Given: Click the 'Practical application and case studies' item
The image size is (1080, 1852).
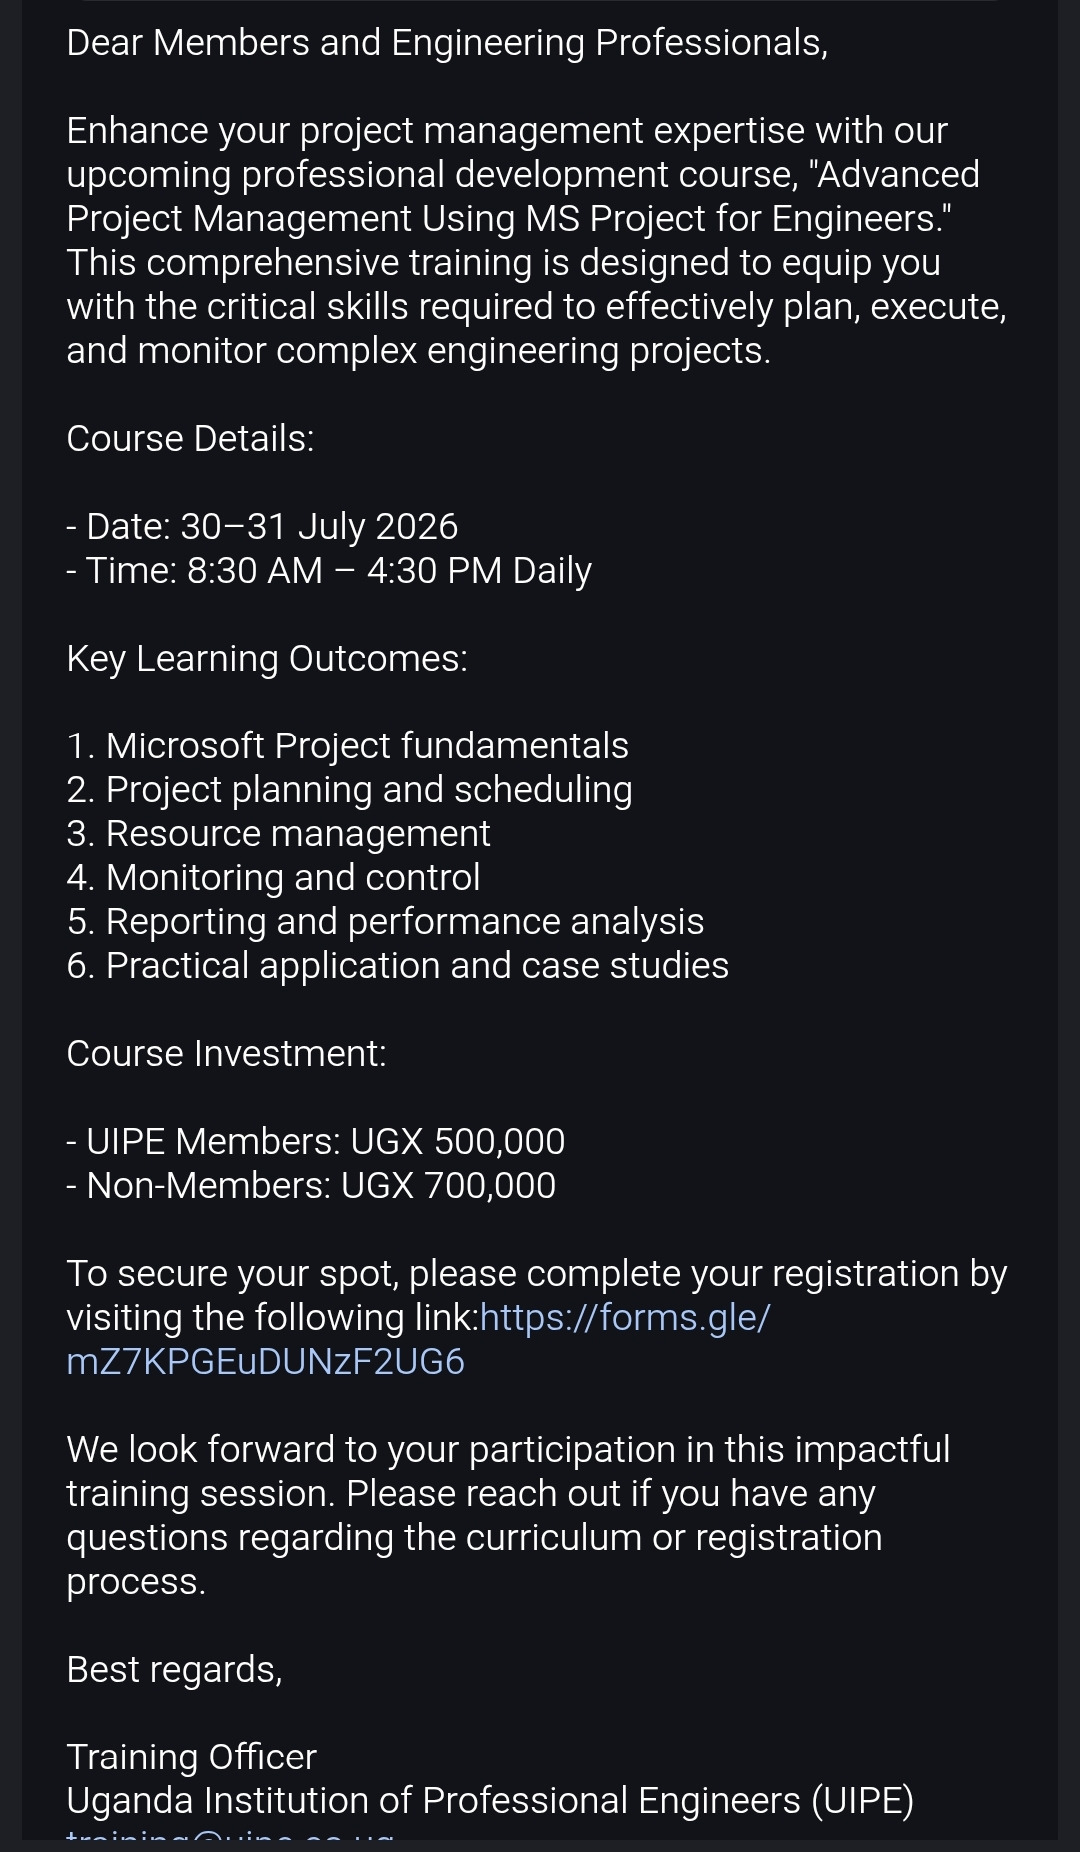Looking at the screenshot, I should click(397, 966).
